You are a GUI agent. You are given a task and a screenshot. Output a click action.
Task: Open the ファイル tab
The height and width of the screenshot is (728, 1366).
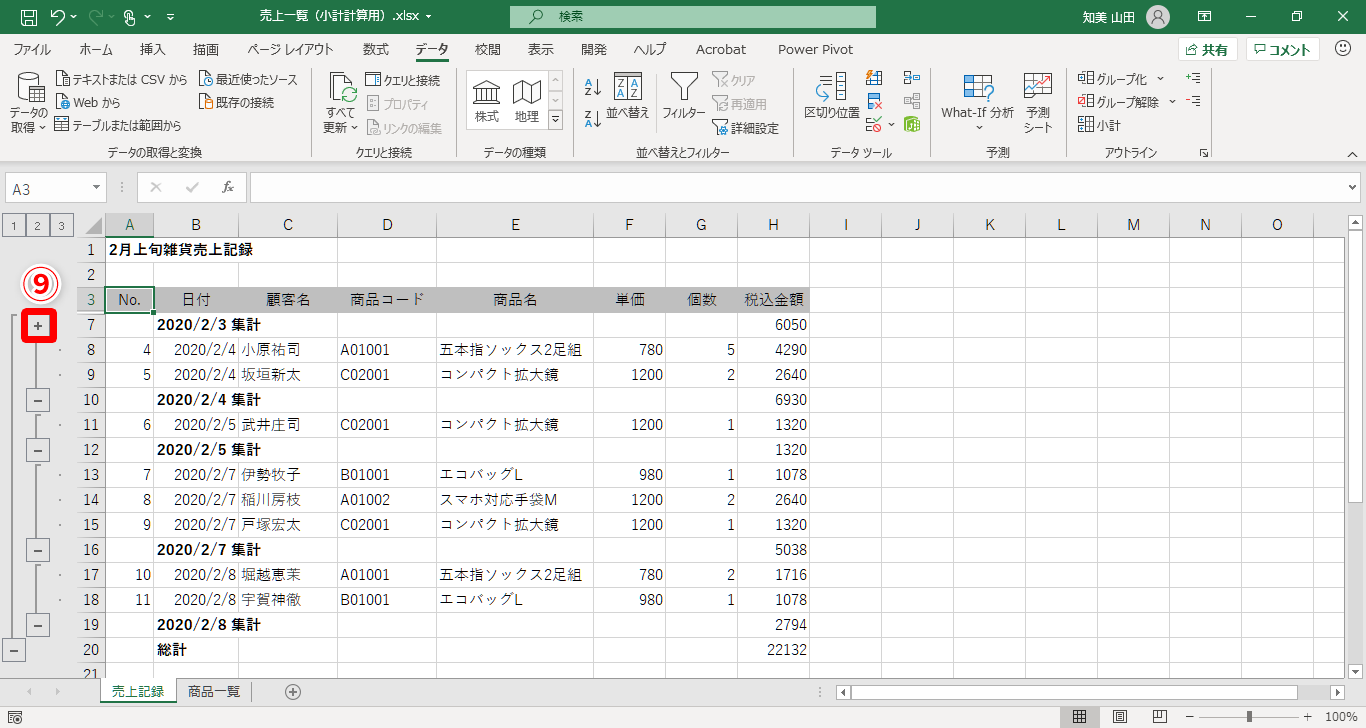click(32, 49)
